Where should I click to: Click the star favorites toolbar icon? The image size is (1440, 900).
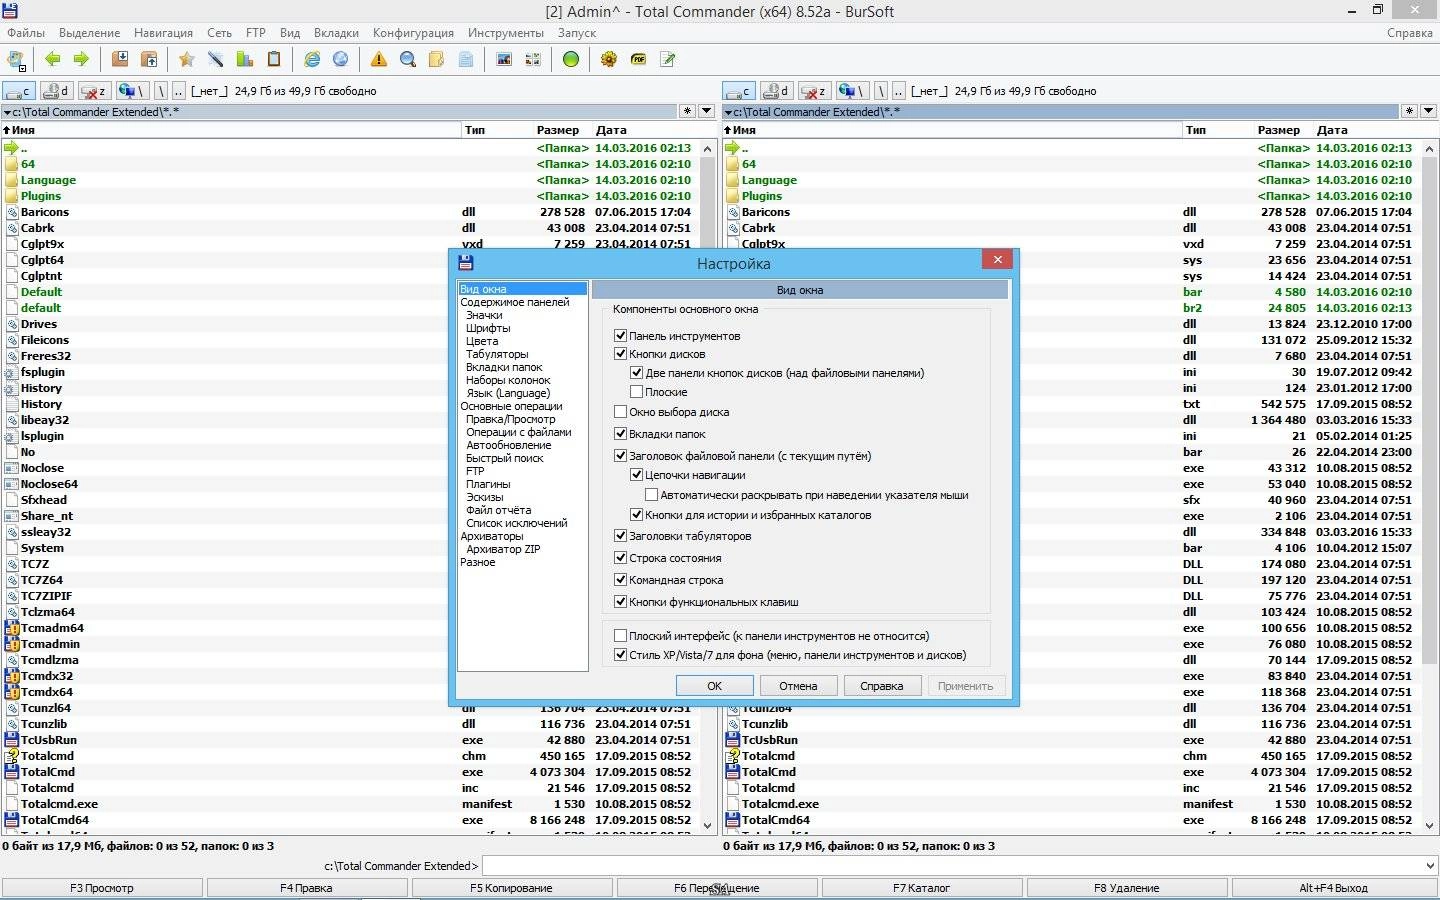(186, 59)
